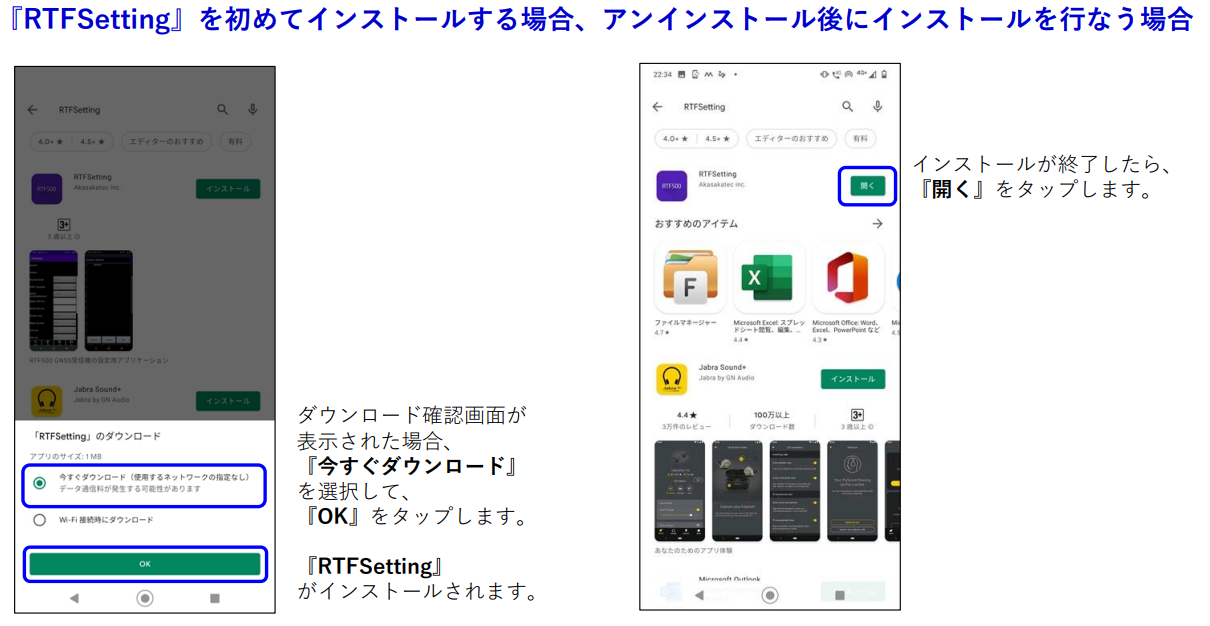The image size is (1210, 626).
Task: Tap RTF500 app icon beside 開く button
Action: [x=672, y=186]
